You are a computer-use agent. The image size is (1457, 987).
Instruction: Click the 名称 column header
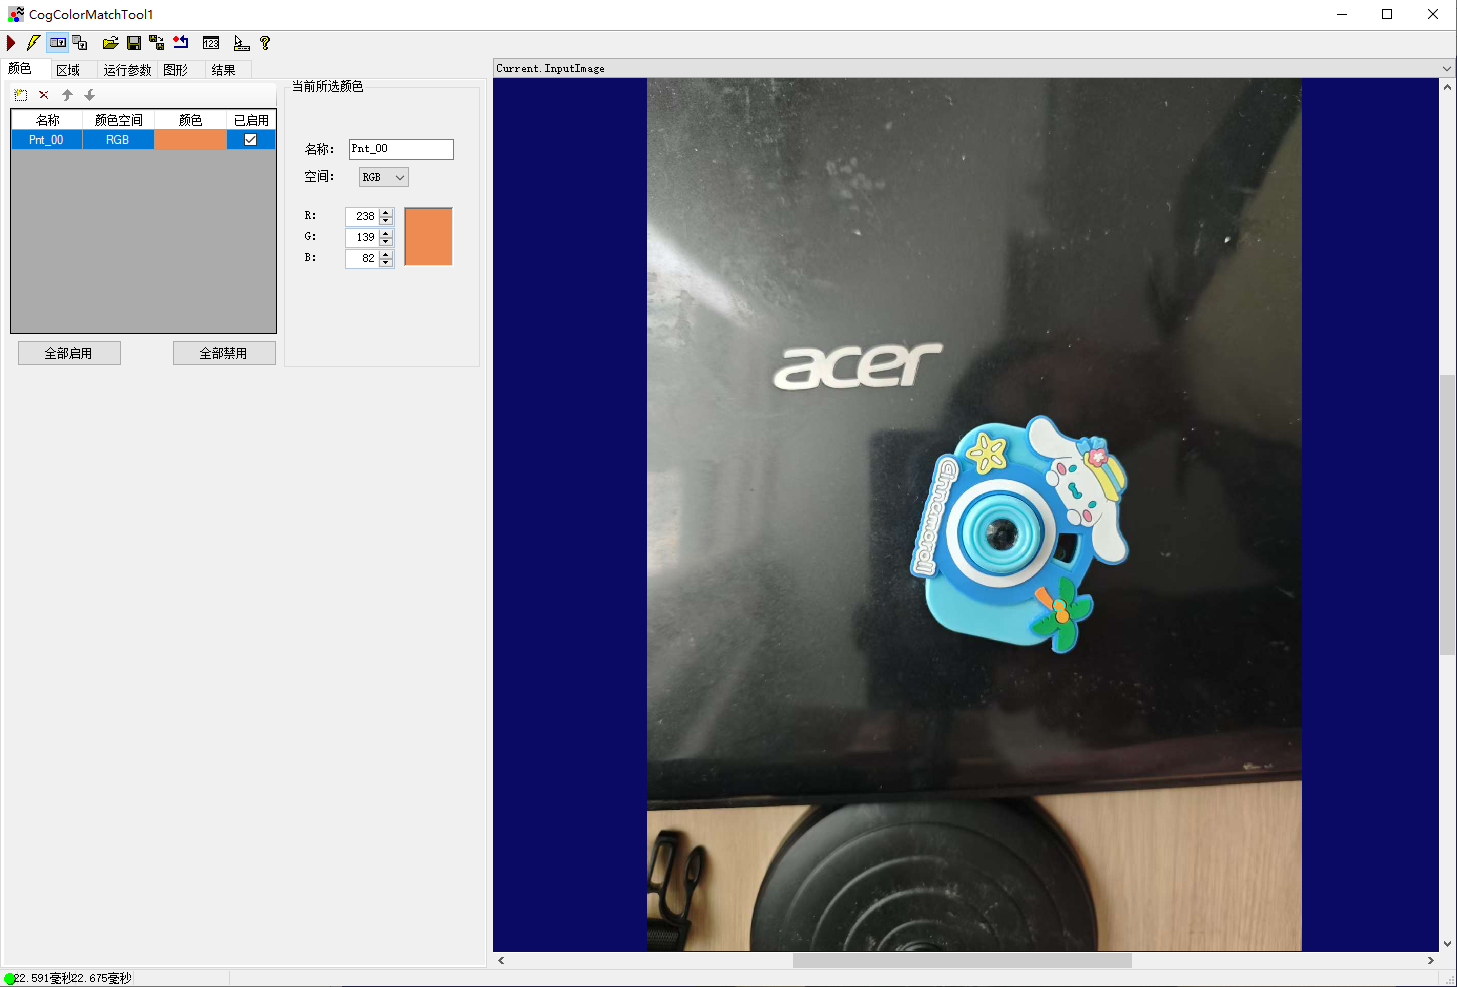point(47,120)
